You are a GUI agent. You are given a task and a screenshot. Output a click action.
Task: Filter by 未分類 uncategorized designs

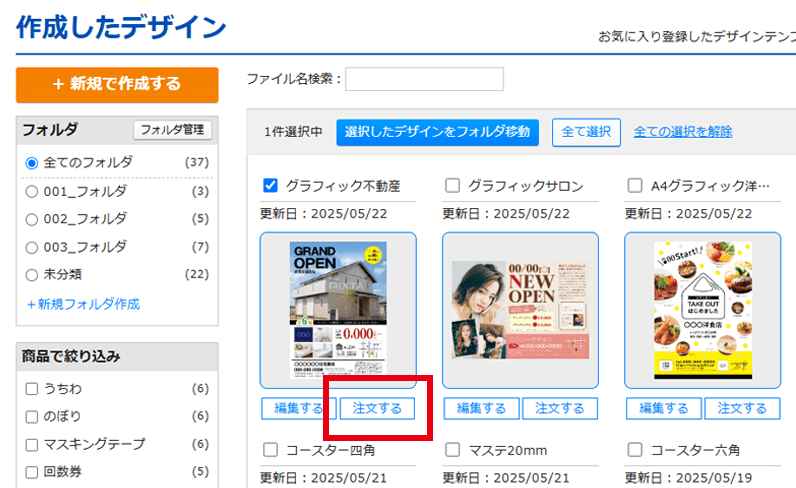point(31,275)
